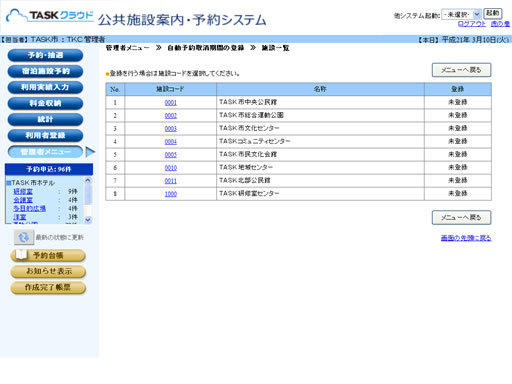
Task: Click the 洋室 link in reservation list
Action: pyautogui.click(x=20, y=217)
